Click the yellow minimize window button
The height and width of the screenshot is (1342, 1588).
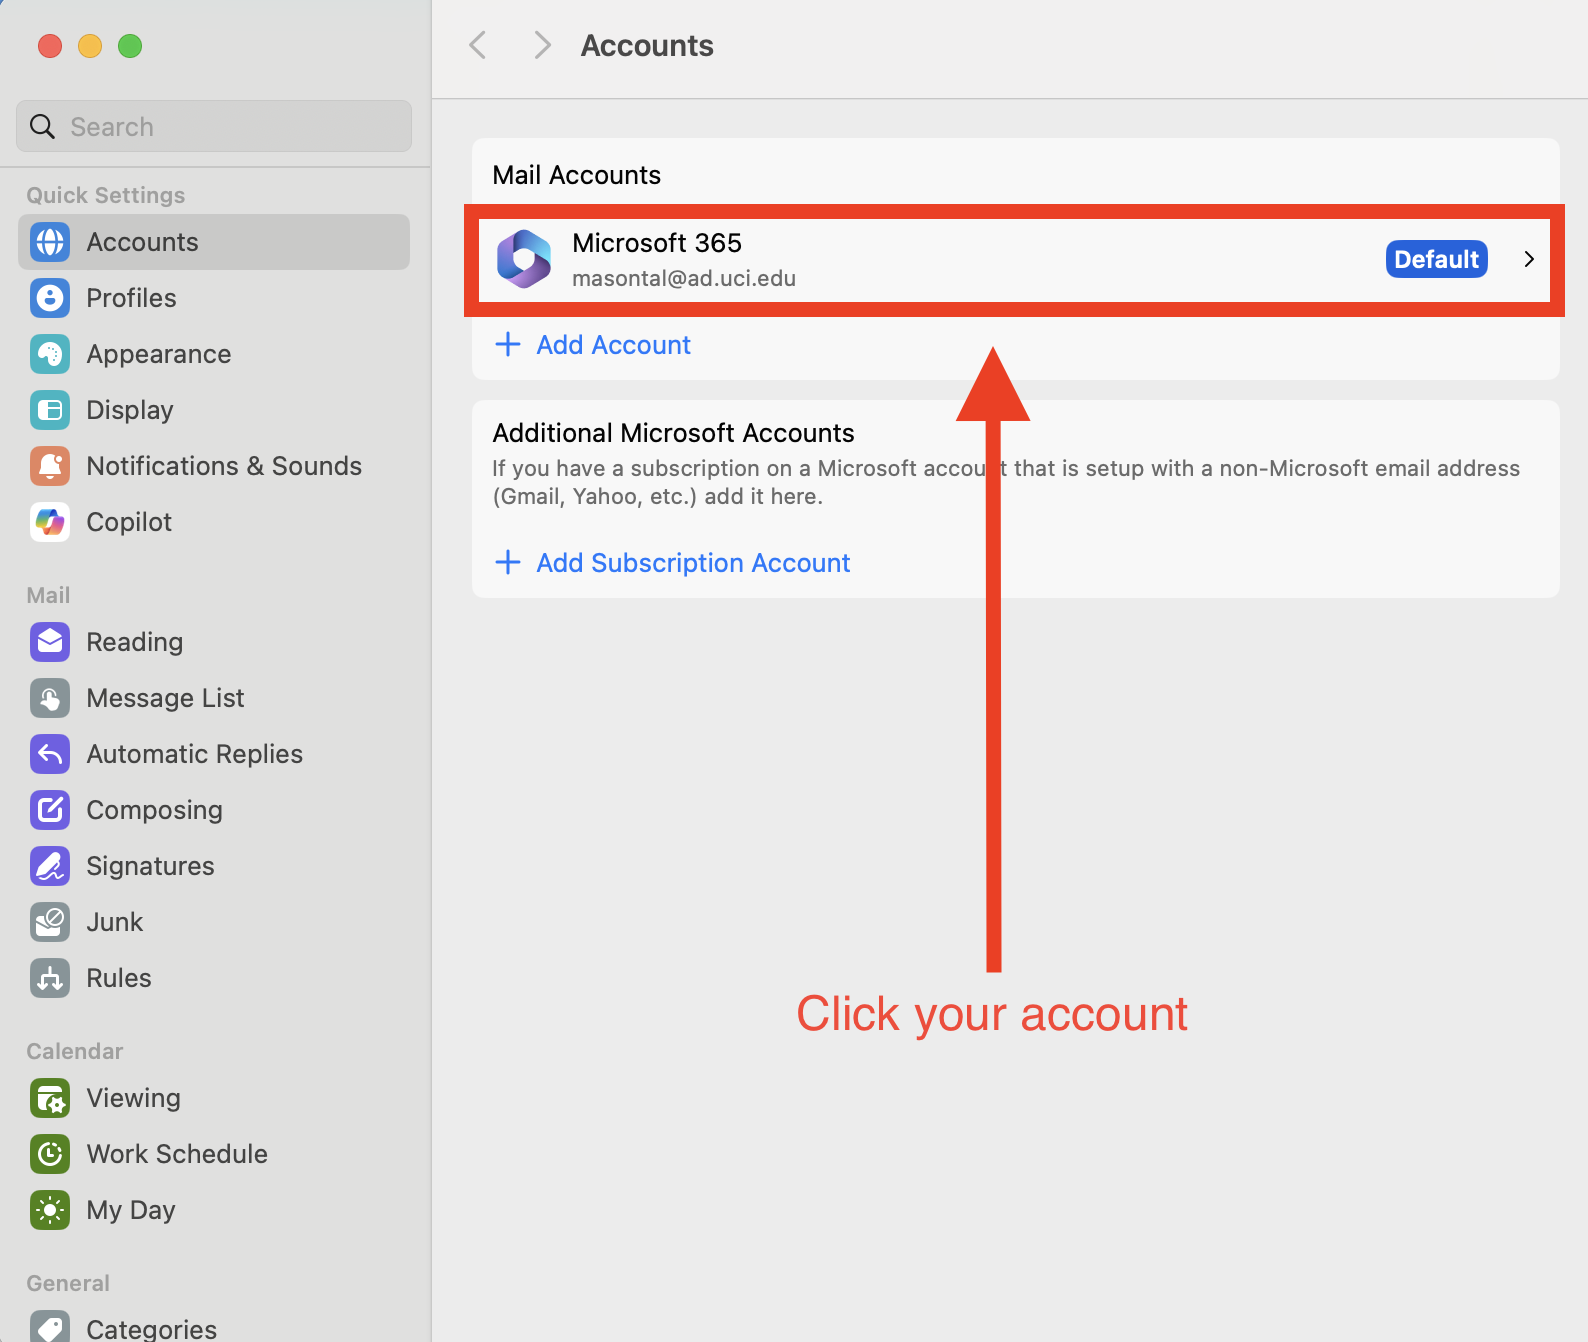tap(90, 46)
